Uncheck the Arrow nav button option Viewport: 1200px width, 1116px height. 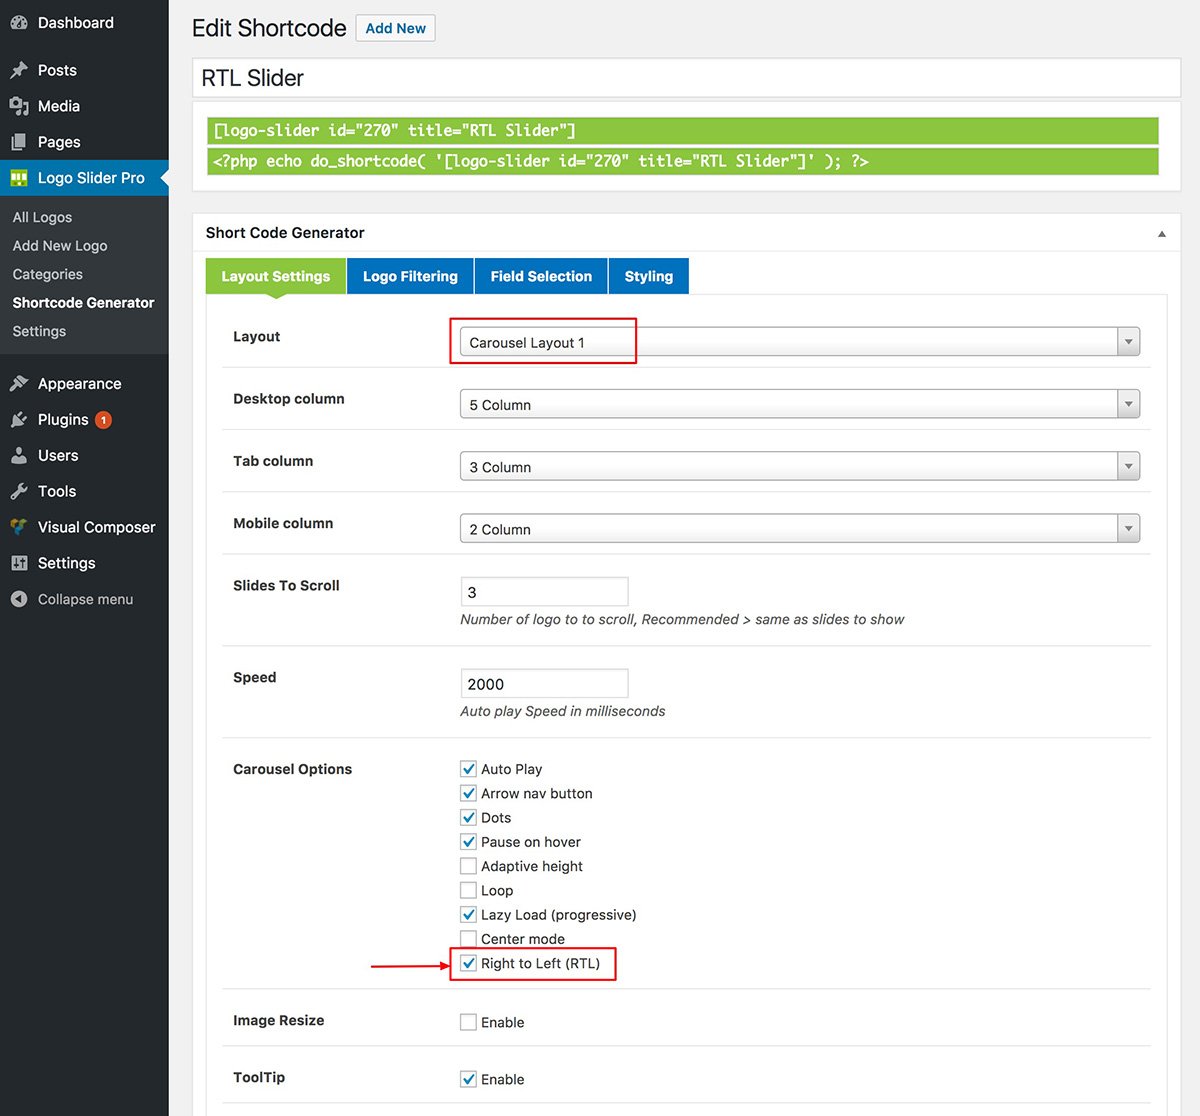pyautogui.click(x=468, y=793)
